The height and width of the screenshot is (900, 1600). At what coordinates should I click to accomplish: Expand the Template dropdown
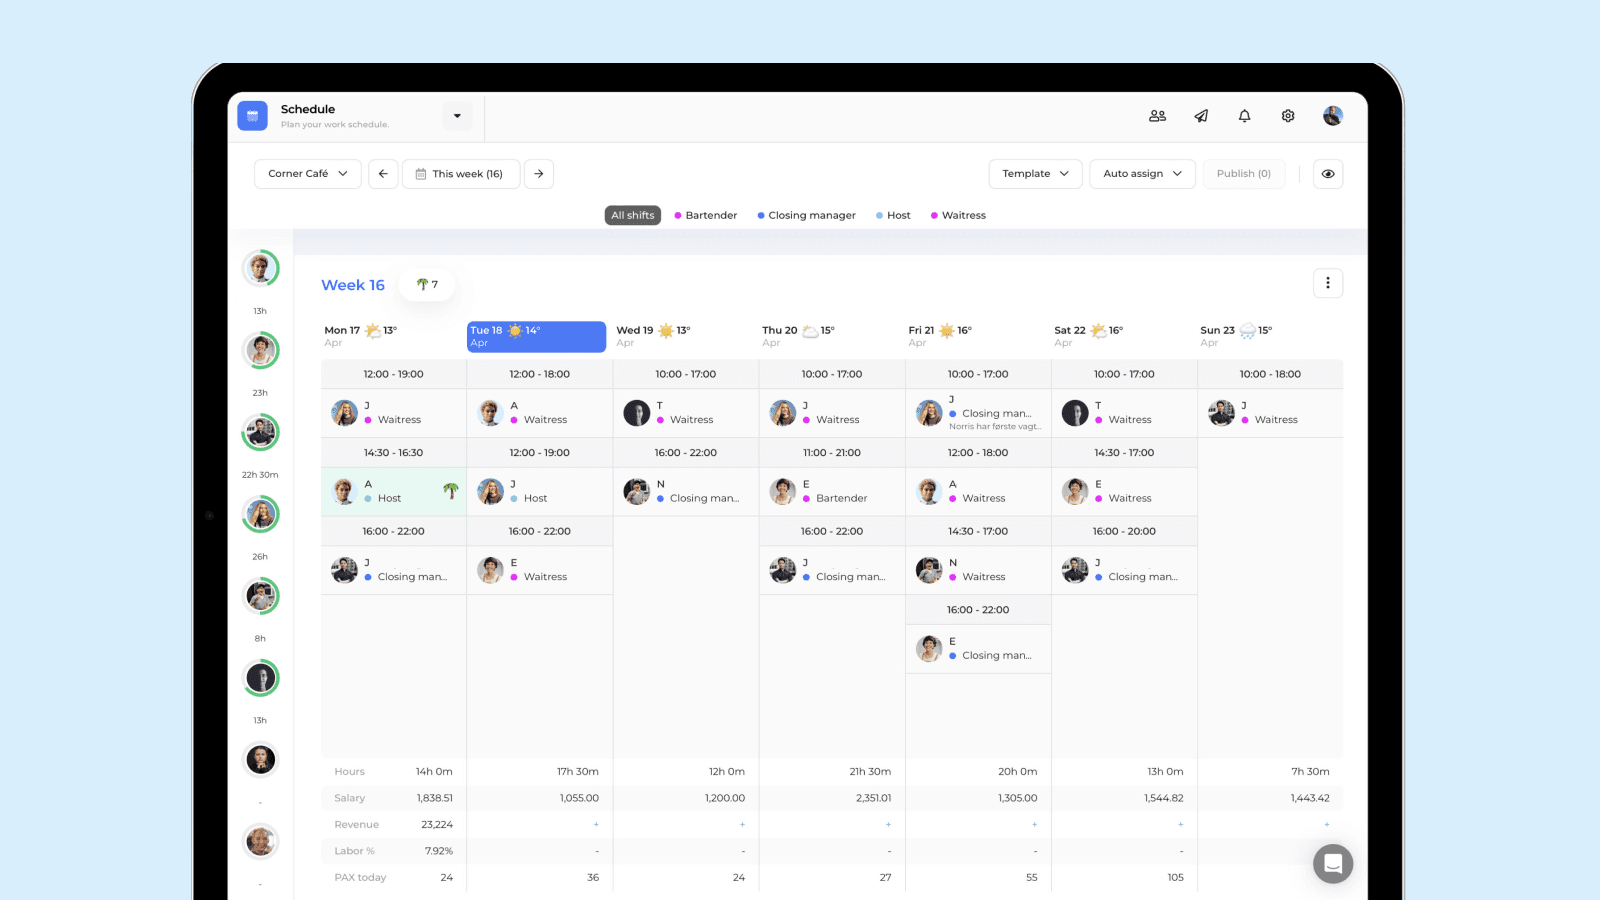1035,173
